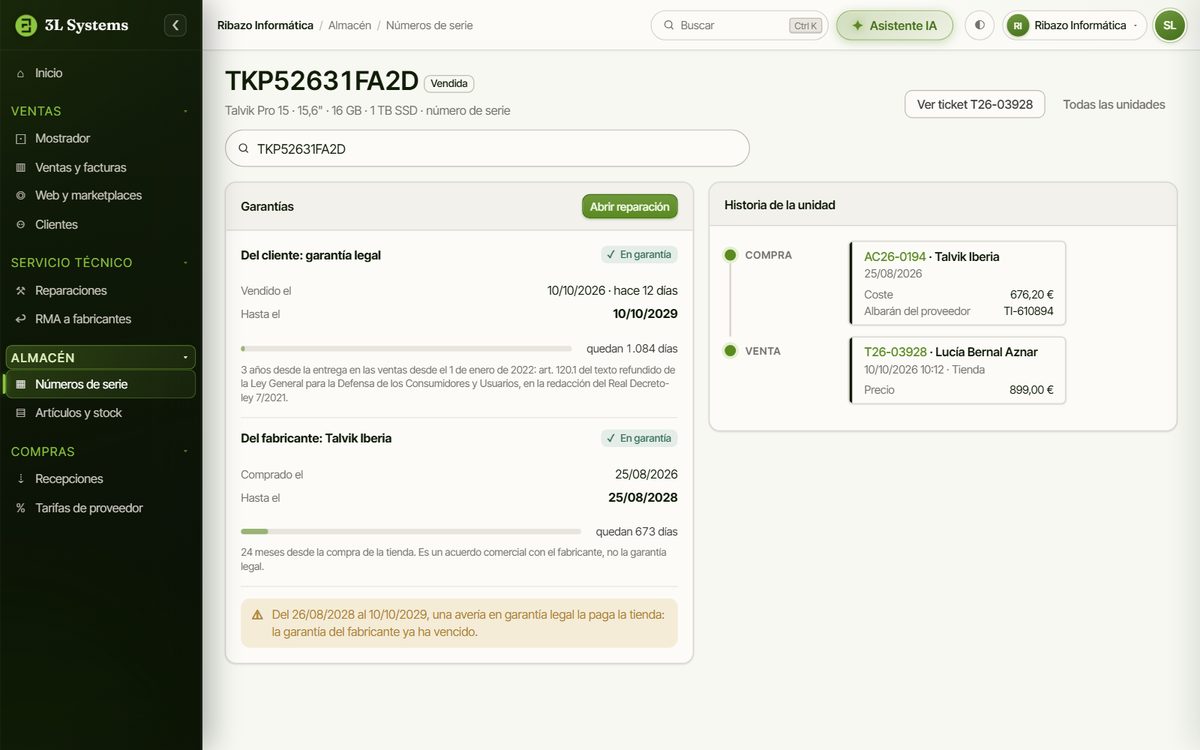Click the legal warranty progress bar
The height and width of the screenshot is (750, 1200).
pyautogui.click(x=406, y=349)
